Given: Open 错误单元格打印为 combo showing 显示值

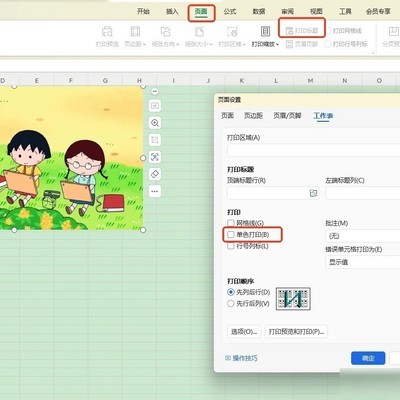Looking at the screenshot, I should [x=363, y=262].
